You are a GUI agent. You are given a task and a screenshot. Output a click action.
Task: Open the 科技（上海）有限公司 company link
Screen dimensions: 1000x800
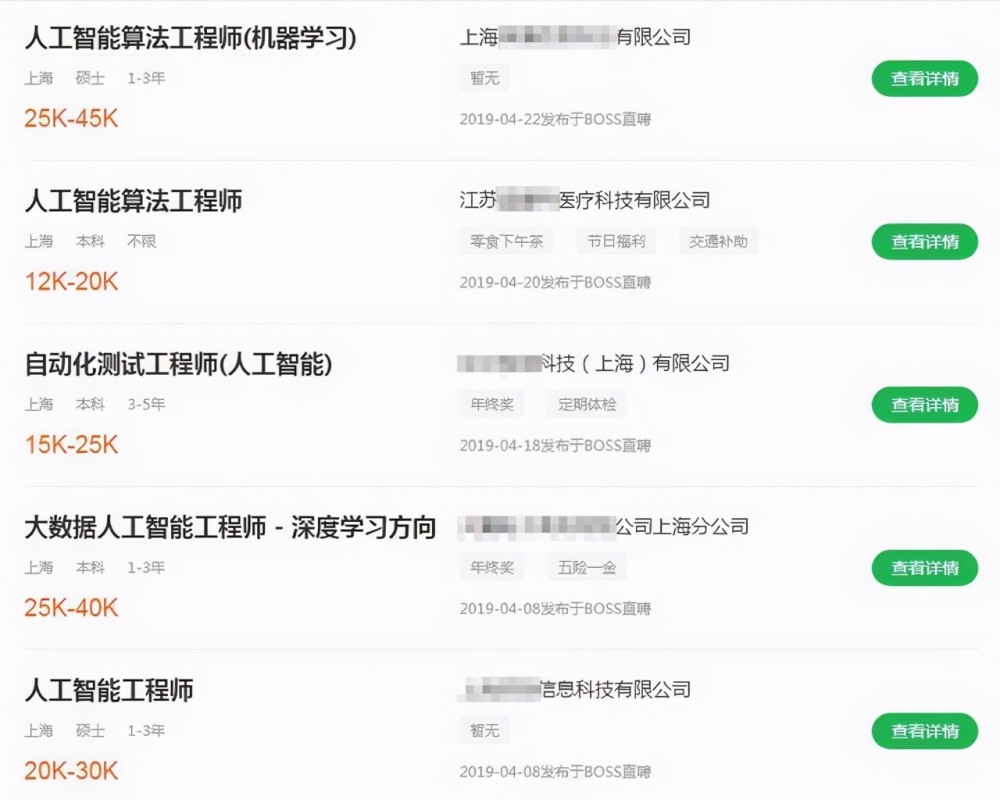(594, 364)
